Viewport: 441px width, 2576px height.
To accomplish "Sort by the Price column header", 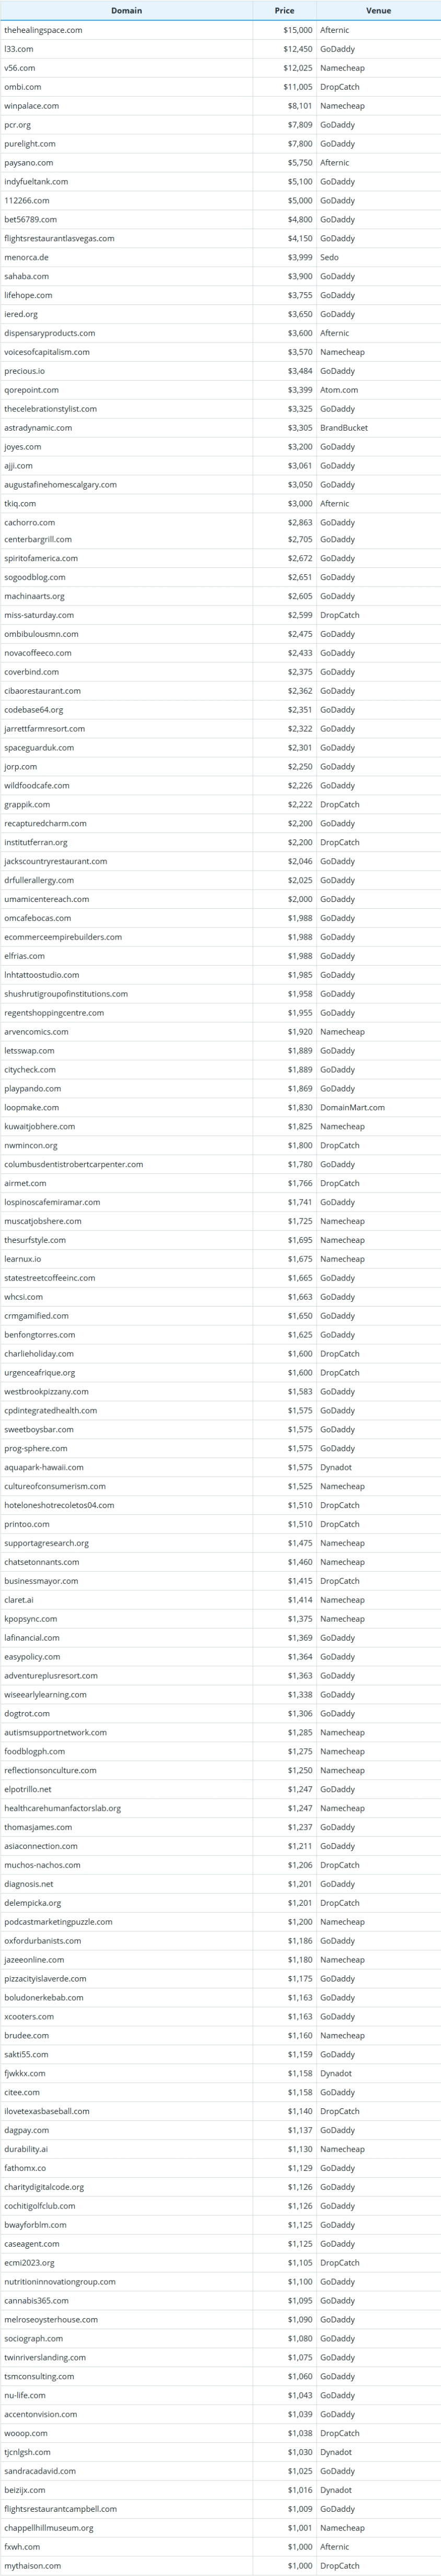I will 285,10.
